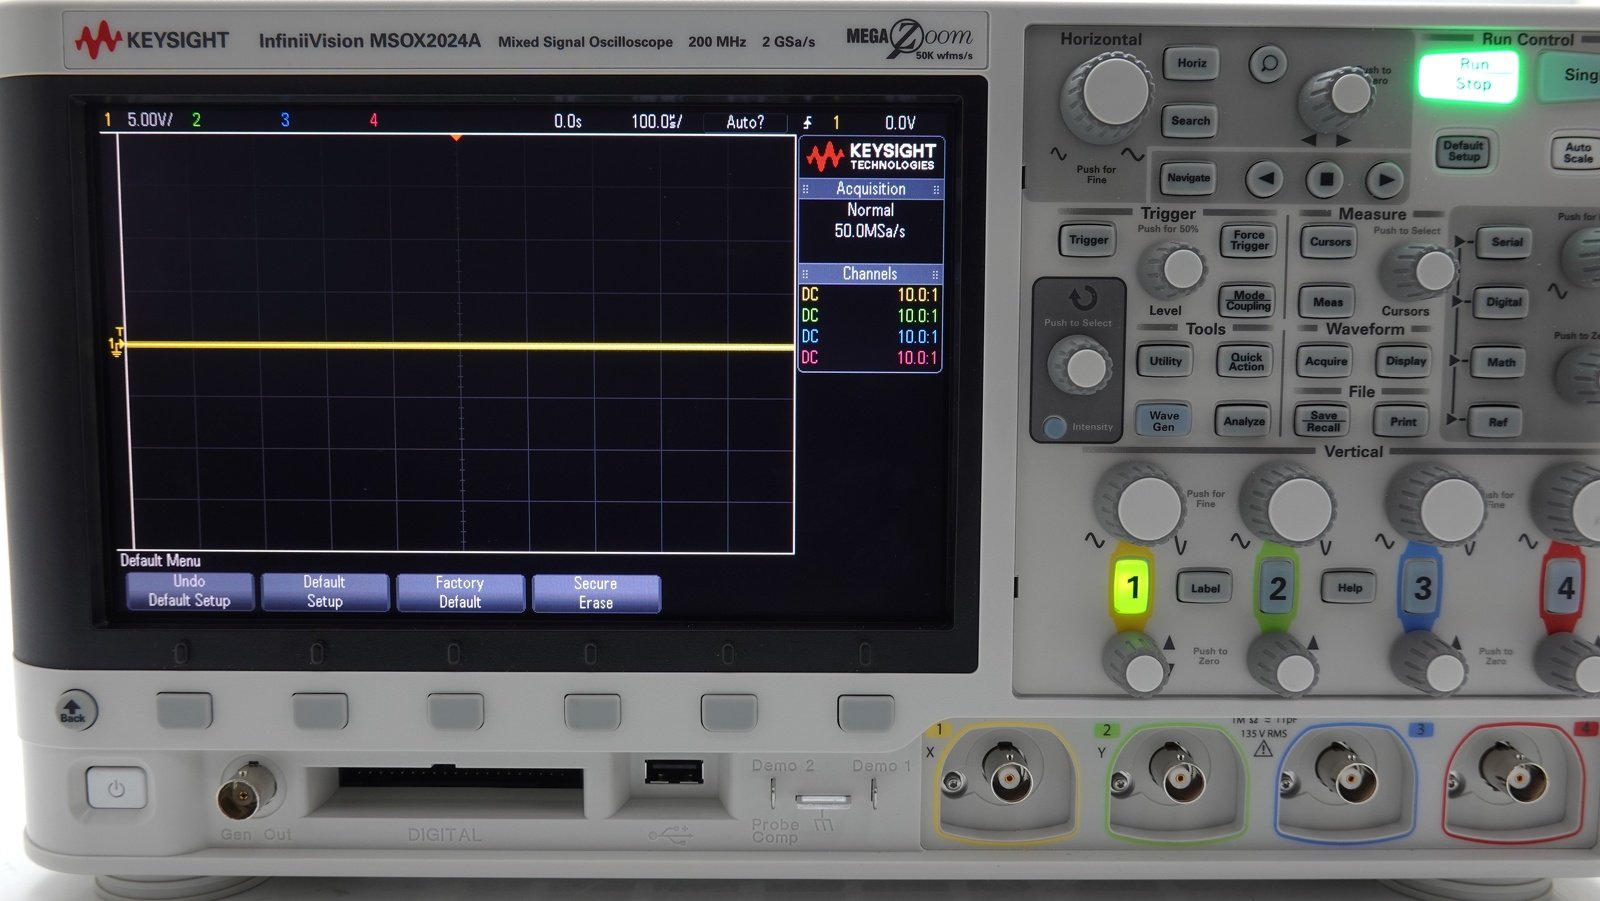Push the large horizontal scale knob
This screenshot has width=1600, height=901.
[1111, 94]
